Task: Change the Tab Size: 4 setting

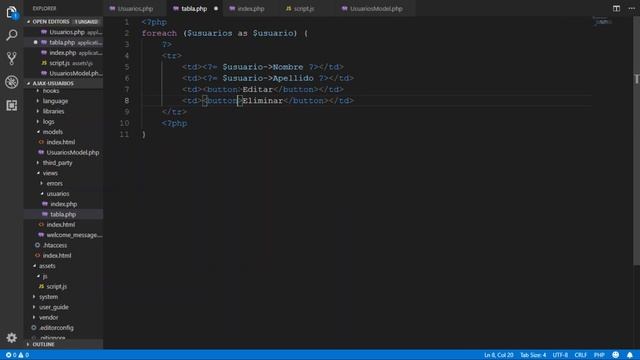Action: (x=533, y=355)
